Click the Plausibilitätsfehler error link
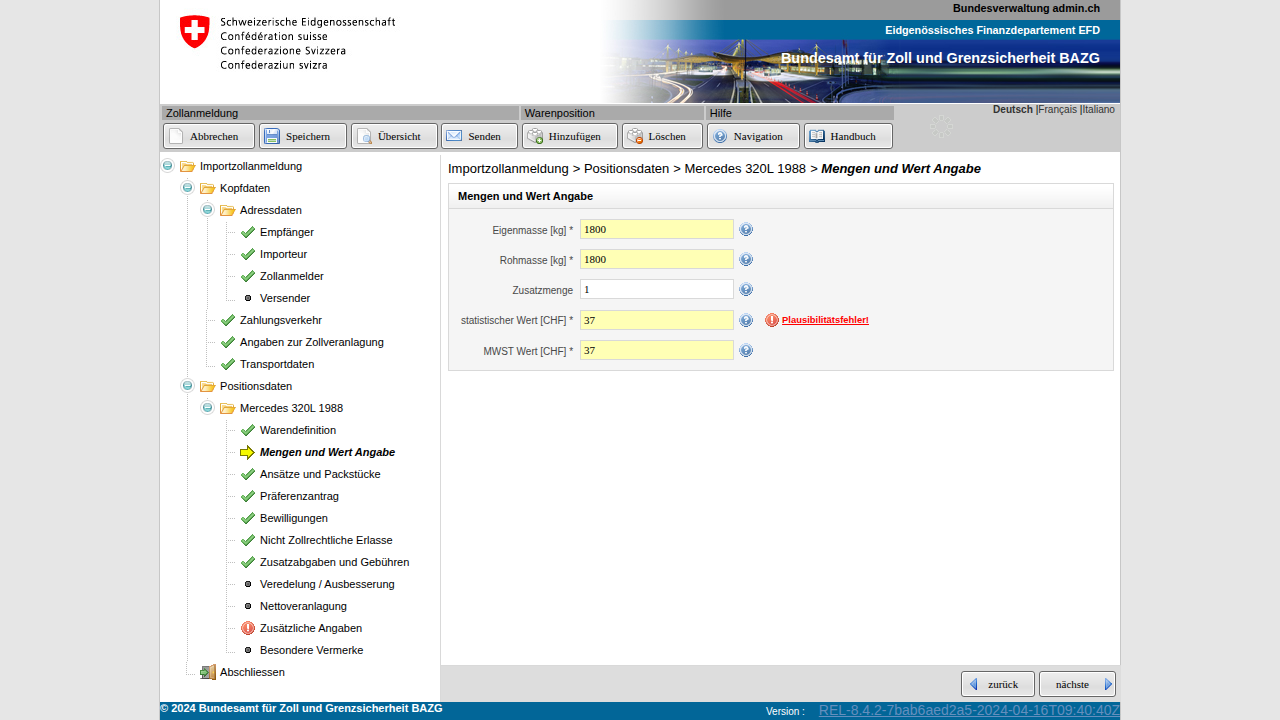Viewport: 1280px width, 720px height. [825, 320]
